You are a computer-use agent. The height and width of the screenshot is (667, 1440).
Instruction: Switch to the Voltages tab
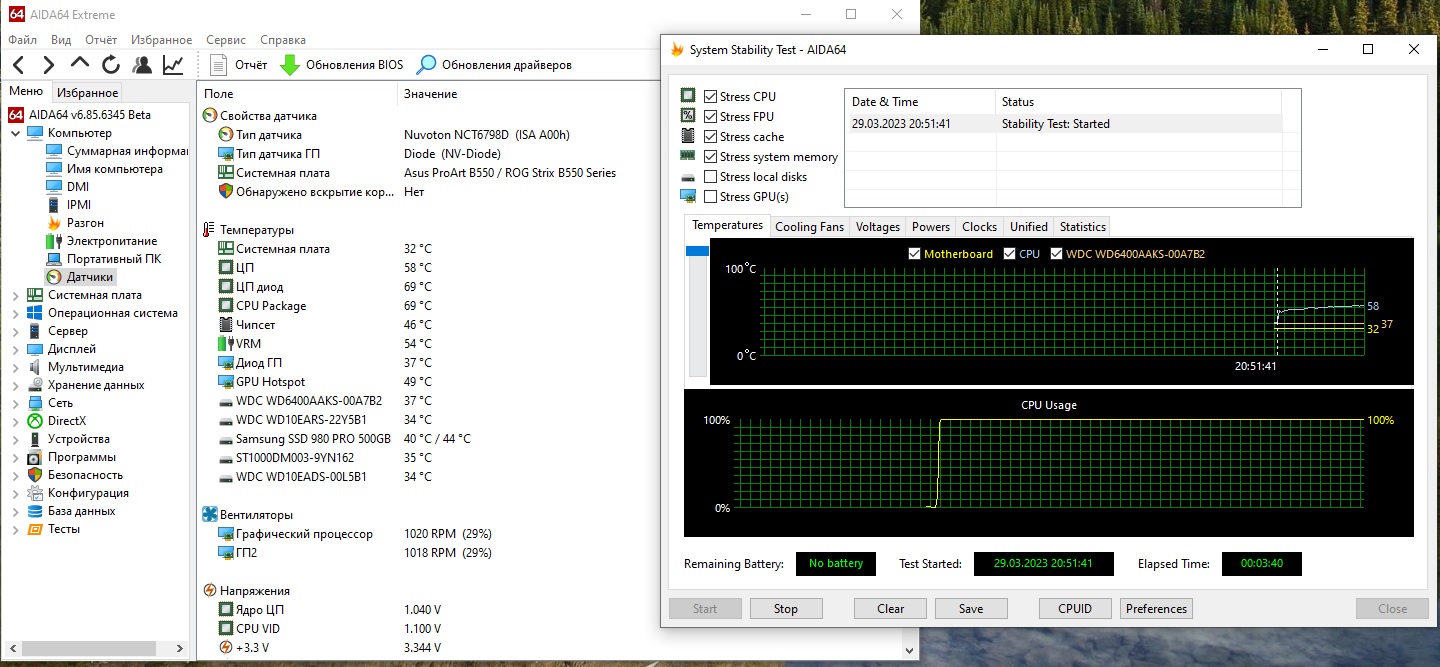click(x=878, y=227)
